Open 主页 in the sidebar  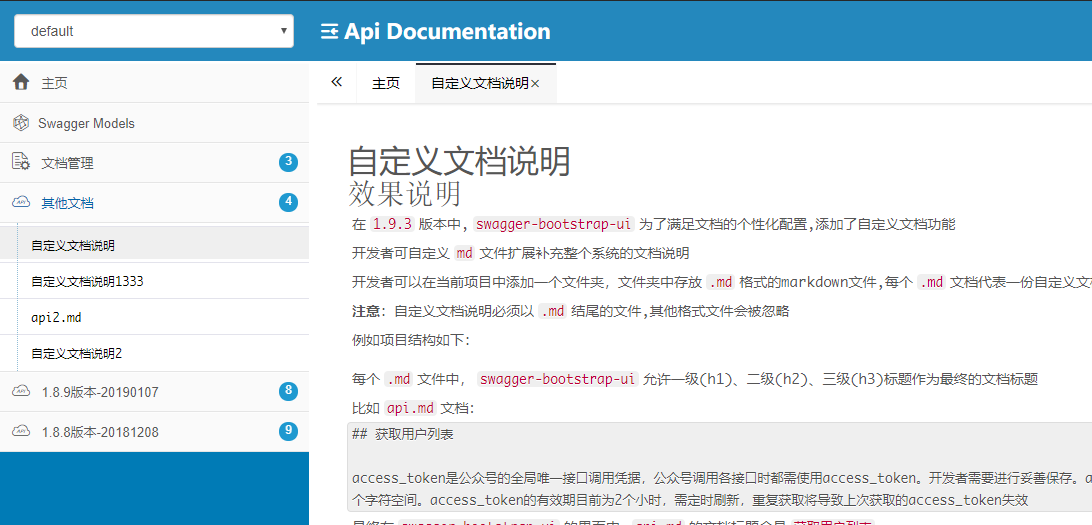[x=154, y=83]
